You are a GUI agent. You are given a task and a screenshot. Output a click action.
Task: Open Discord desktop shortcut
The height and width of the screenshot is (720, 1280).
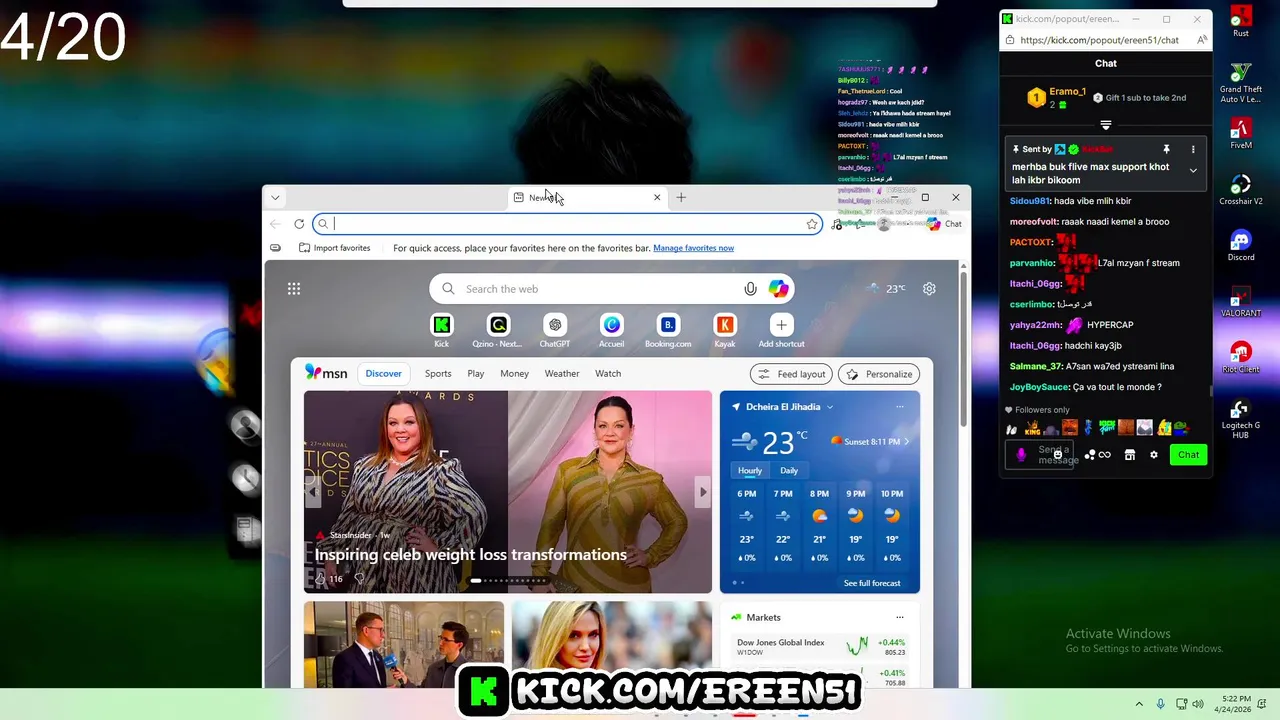(x=1241, y=245)
